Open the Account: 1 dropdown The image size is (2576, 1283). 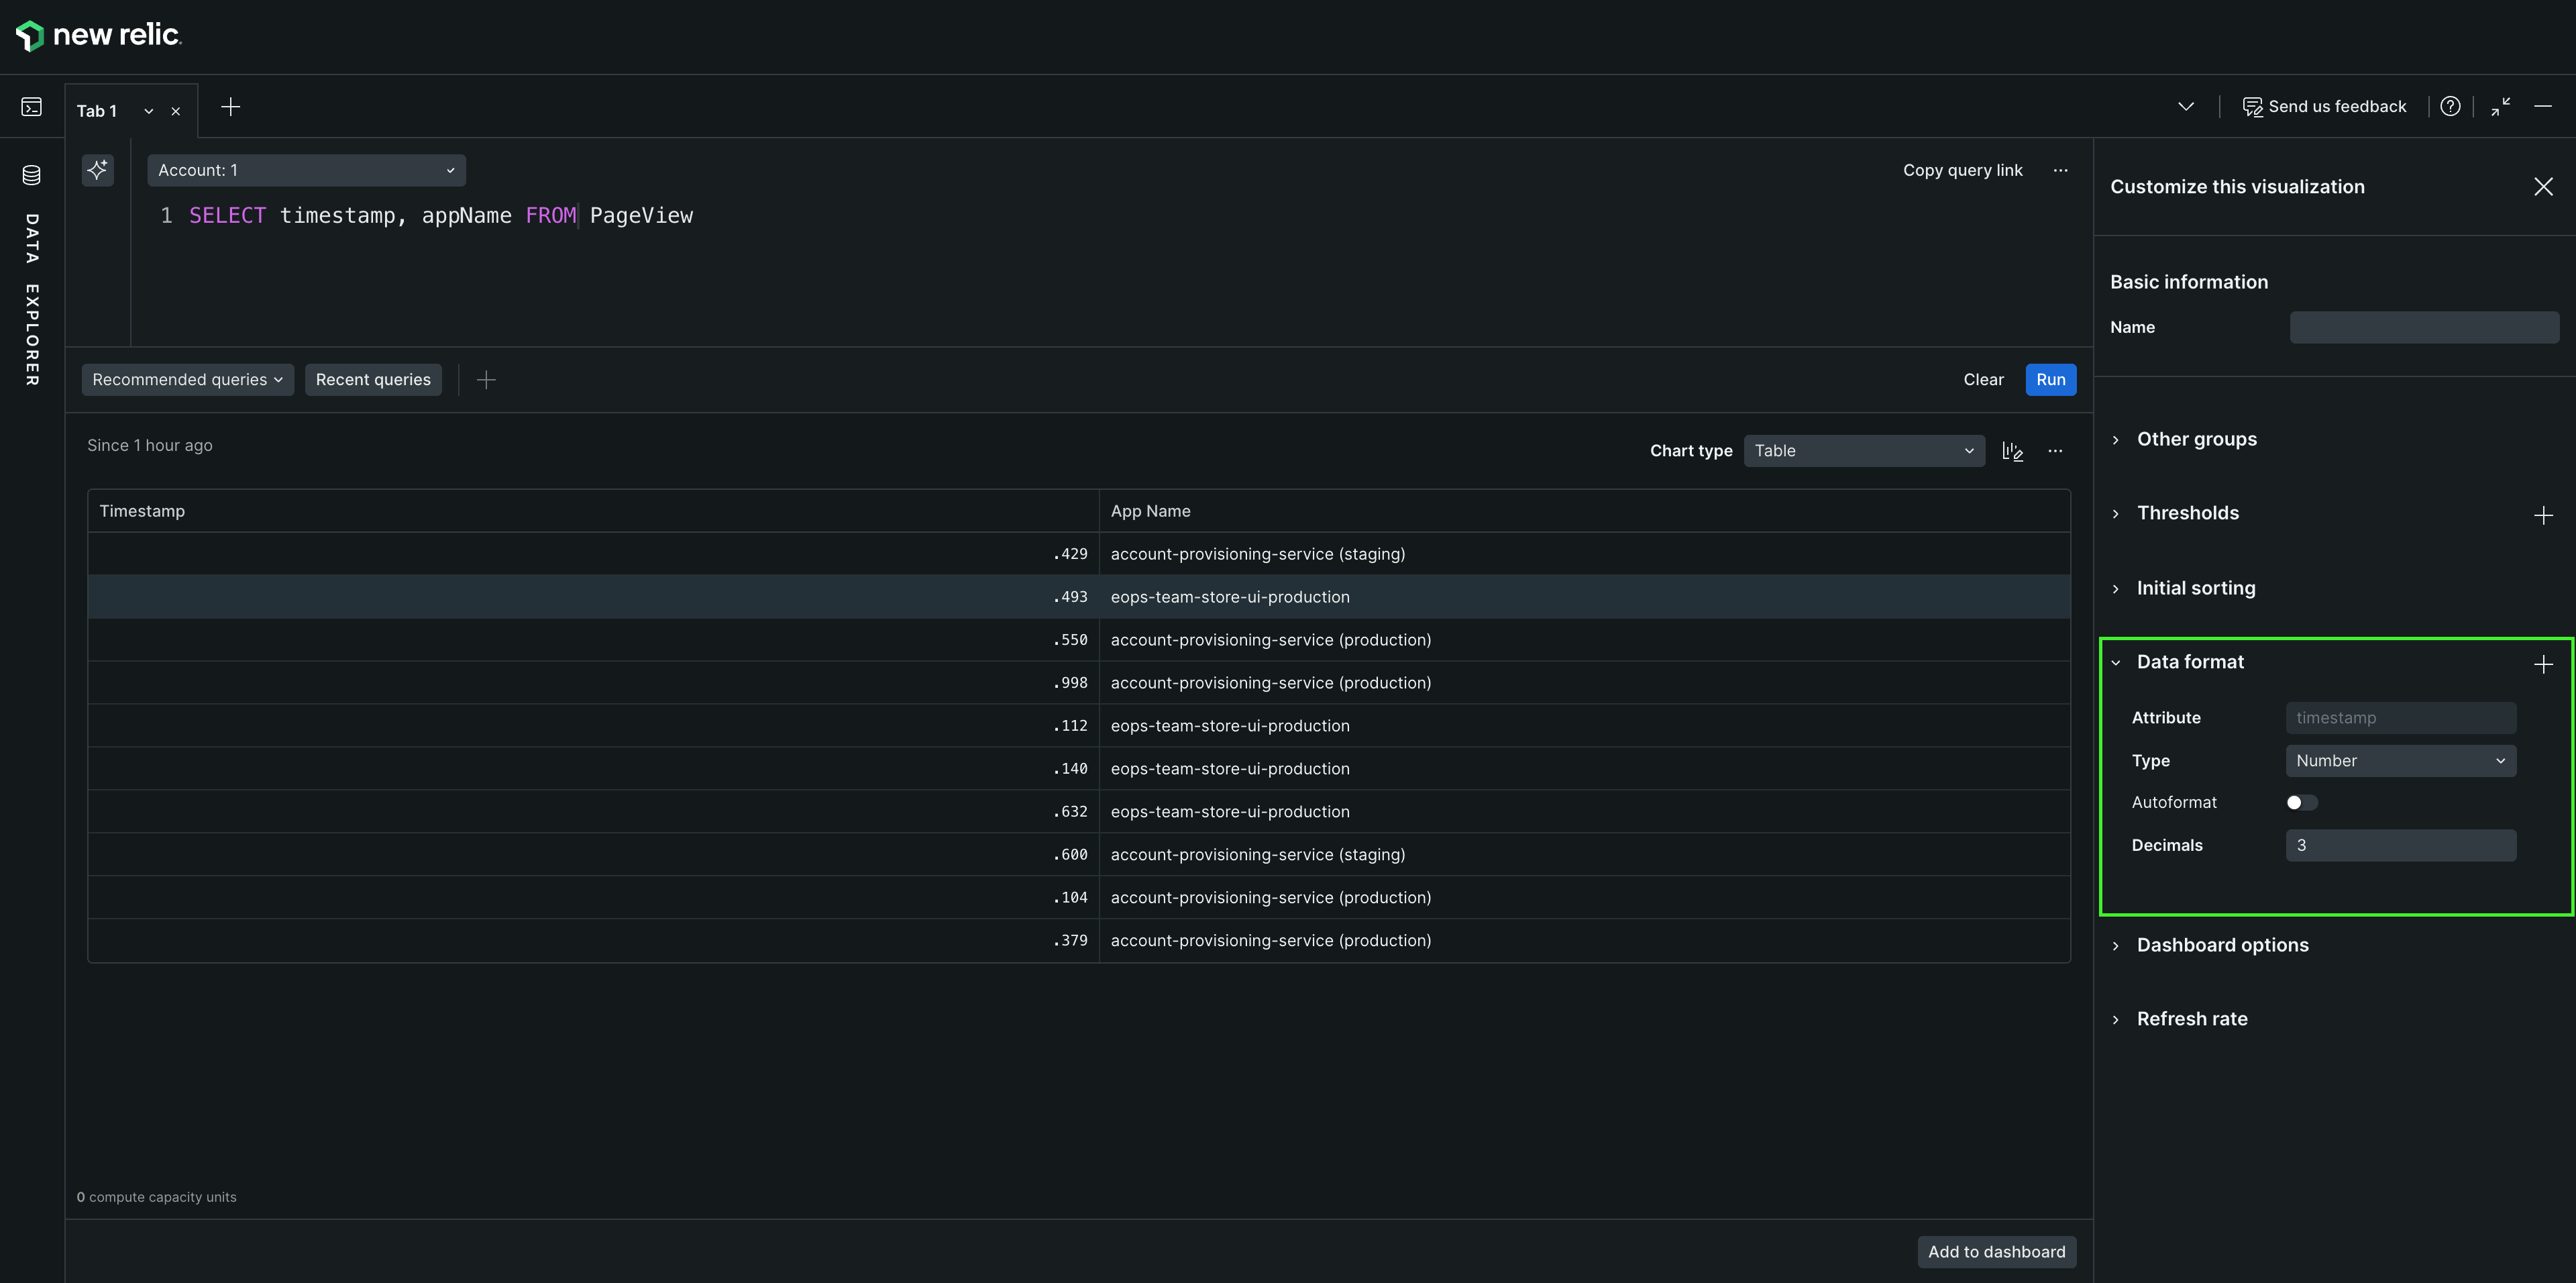(306, 170)
